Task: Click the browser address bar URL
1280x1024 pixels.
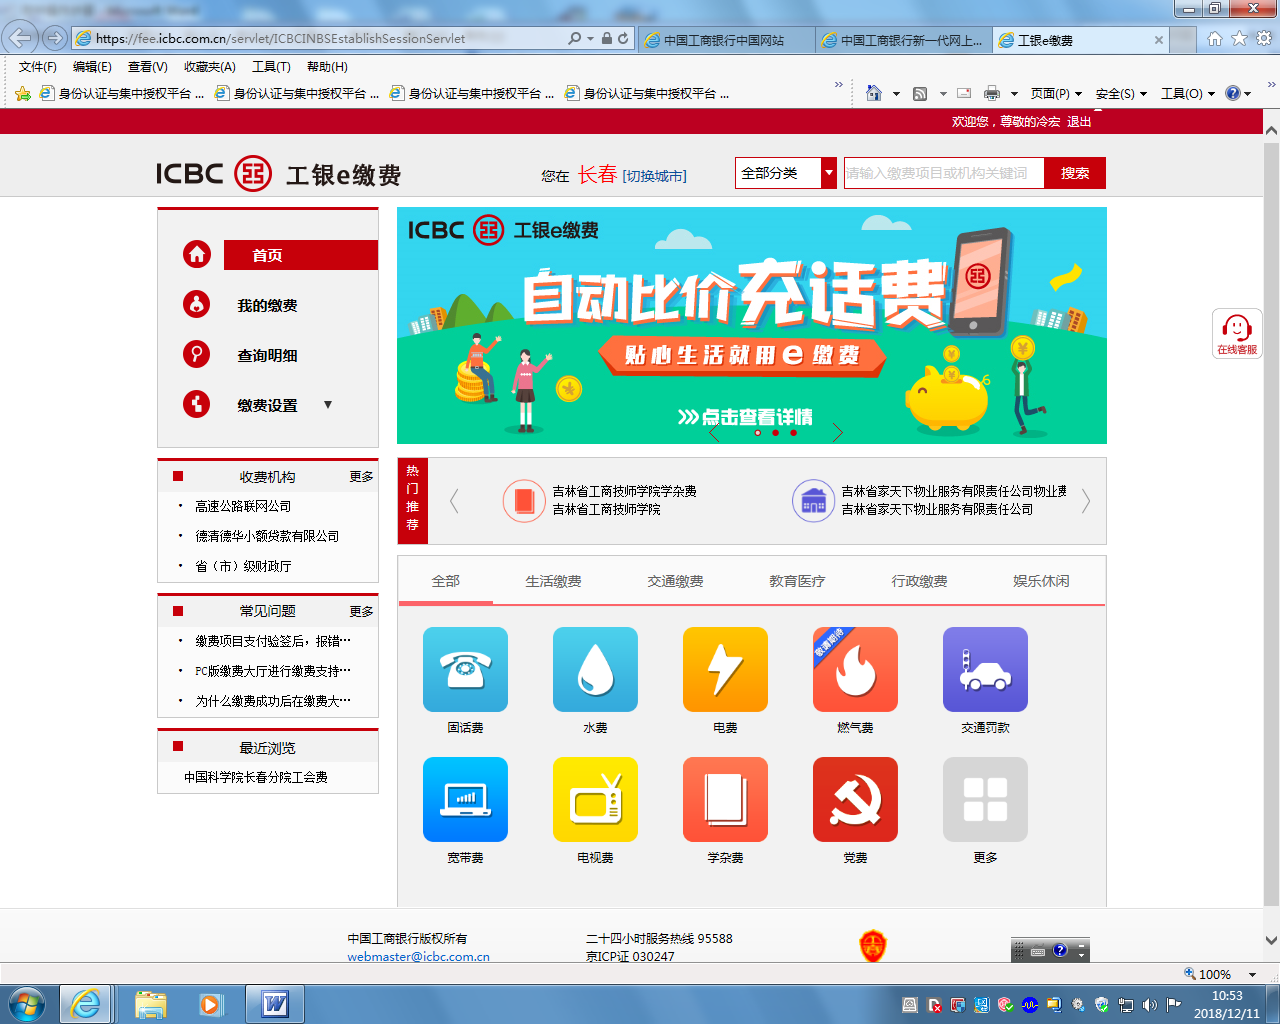Action: [x=280, y=38]
